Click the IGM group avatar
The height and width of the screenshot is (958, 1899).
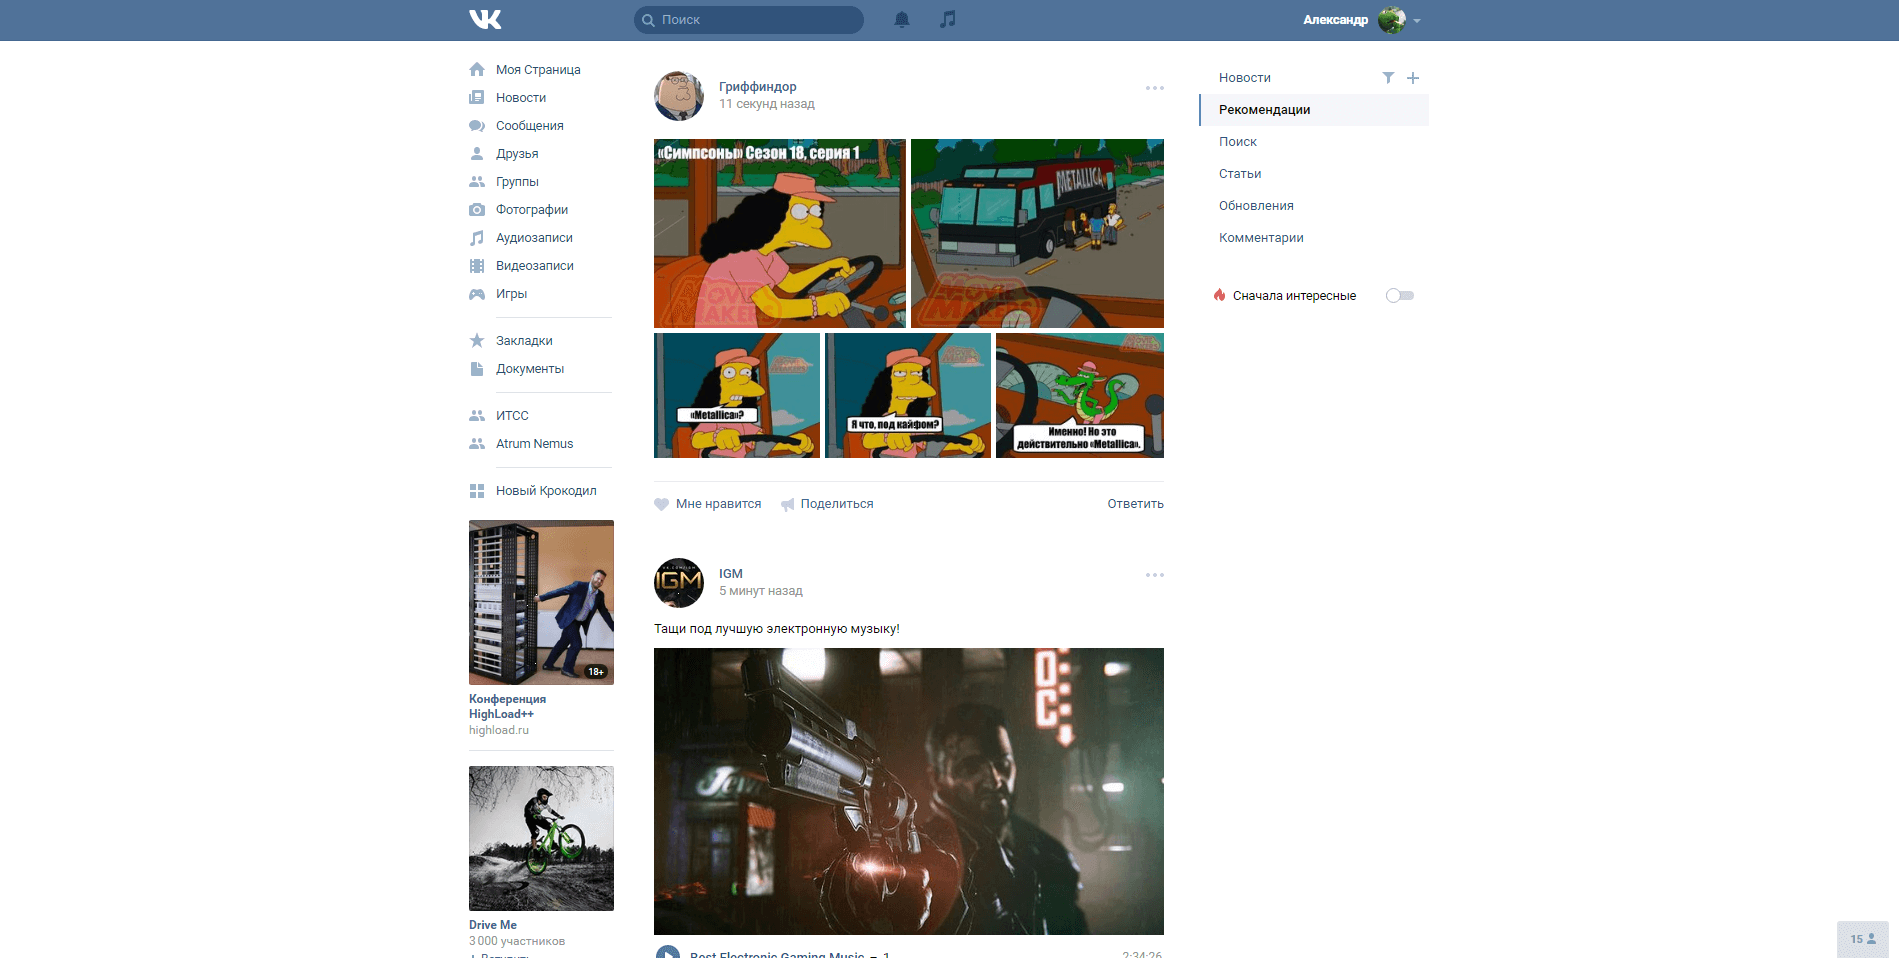pyautogui.click(x=679, y=583)
